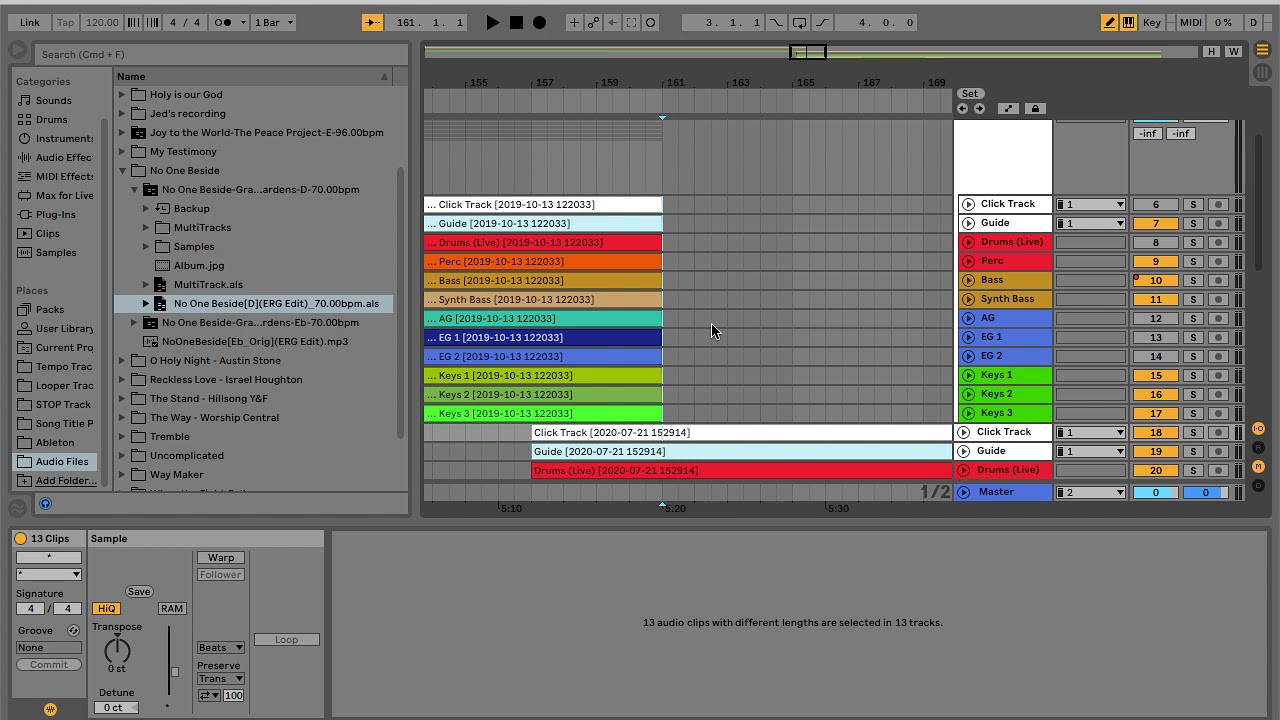Open the warp mode dropdown showing Beats
Viewport: 1280px width, 720px height.
click(221, 647)
